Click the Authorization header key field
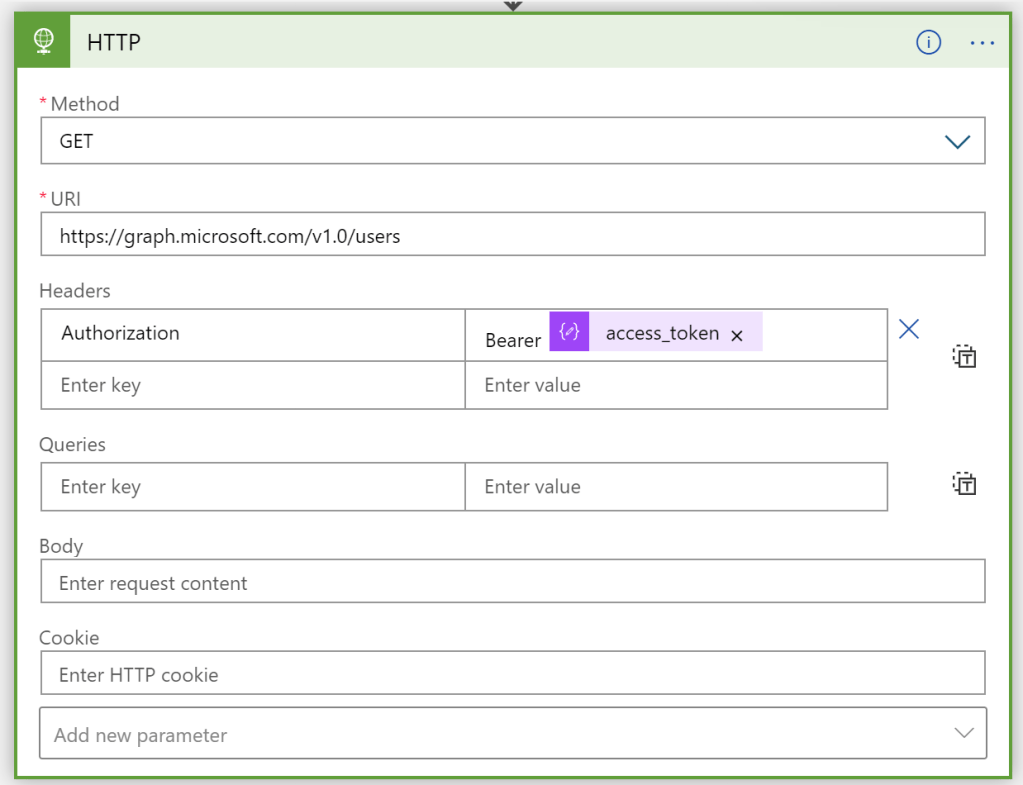The image size is (1023, 785). pos(252,334)
